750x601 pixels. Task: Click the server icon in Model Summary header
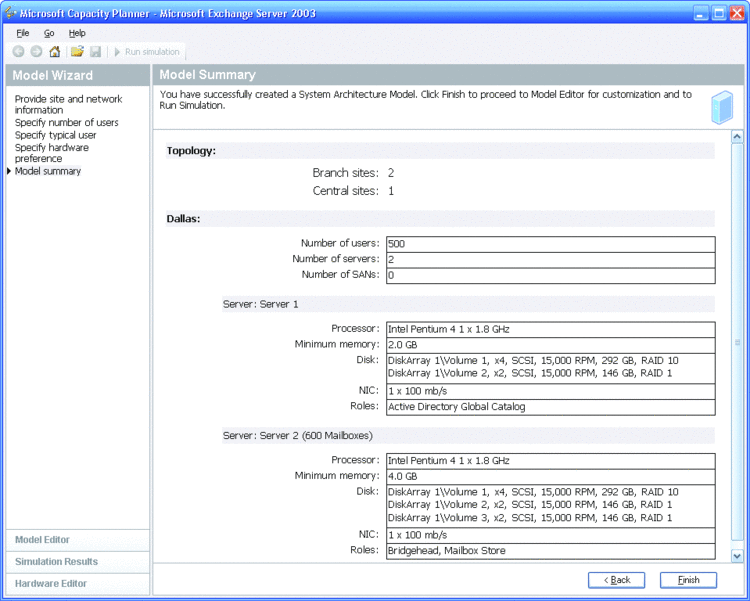click(x=722, y=107)
